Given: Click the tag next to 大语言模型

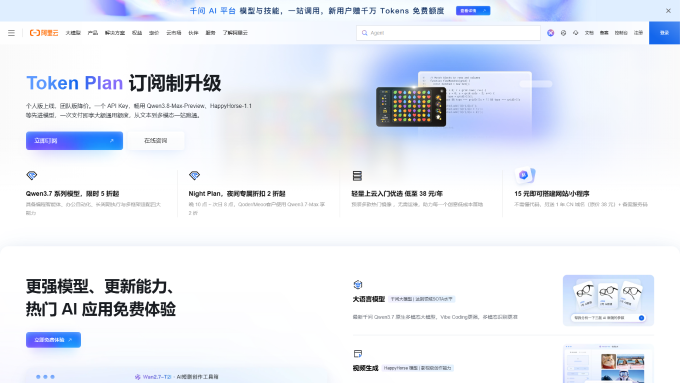Looking at the screenshot, I should [422, 299].
